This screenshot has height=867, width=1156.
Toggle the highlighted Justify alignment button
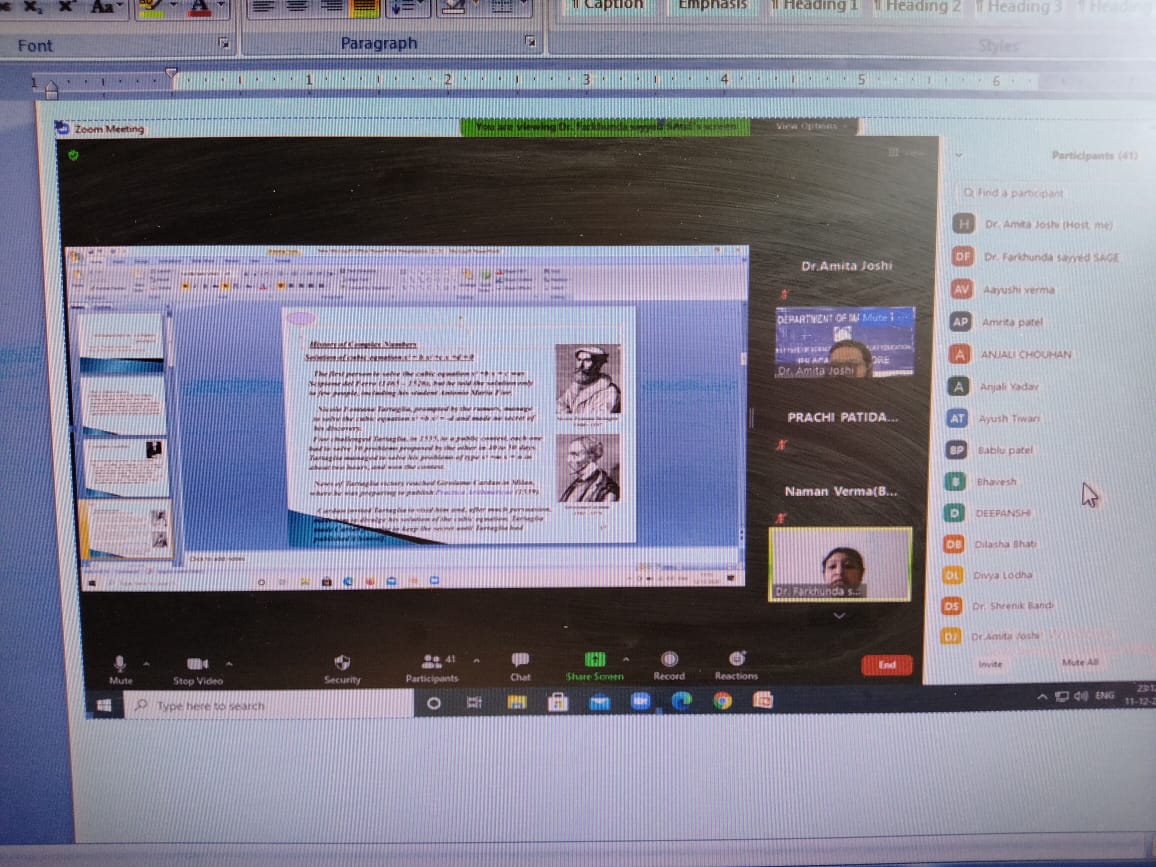pyautogui.click(x=364, y=7)
